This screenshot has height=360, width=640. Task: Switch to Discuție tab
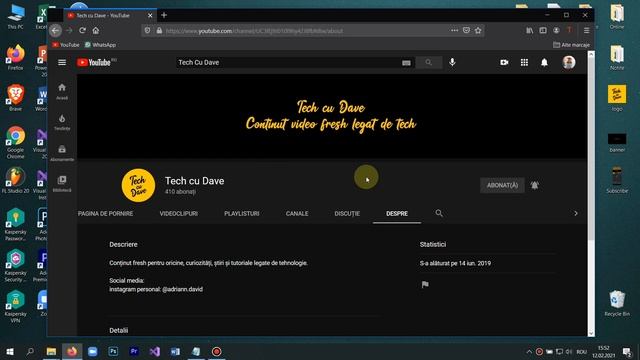click(x=347, y=213)
